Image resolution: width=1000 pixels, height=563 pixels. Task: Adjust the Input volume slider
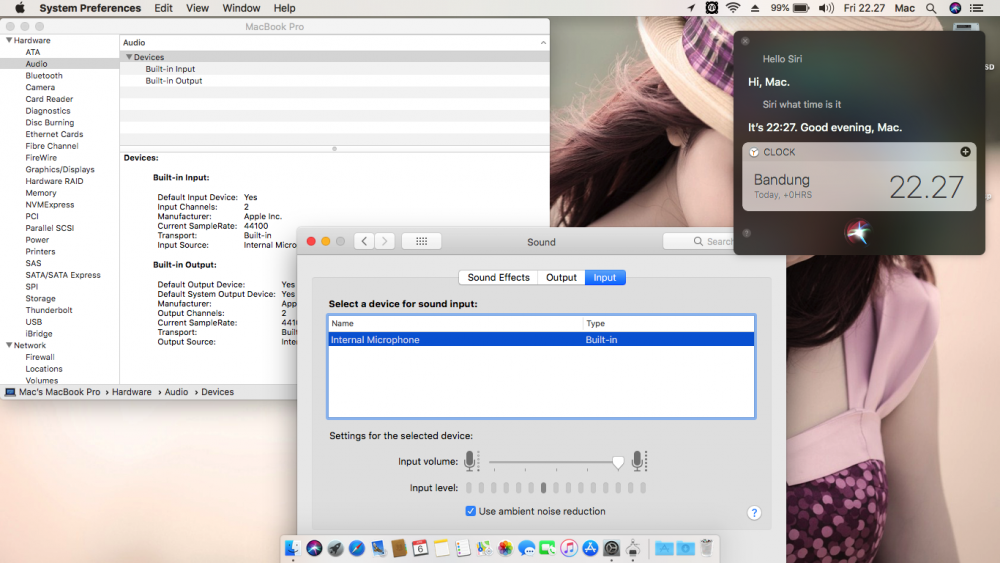click(x=617, y=462)
